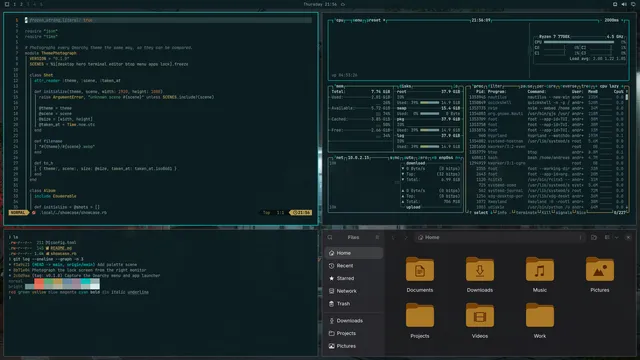Screen dimensions: 640x360
Task: Go forward in Files navigation
Action: click(x=406, y=237)
